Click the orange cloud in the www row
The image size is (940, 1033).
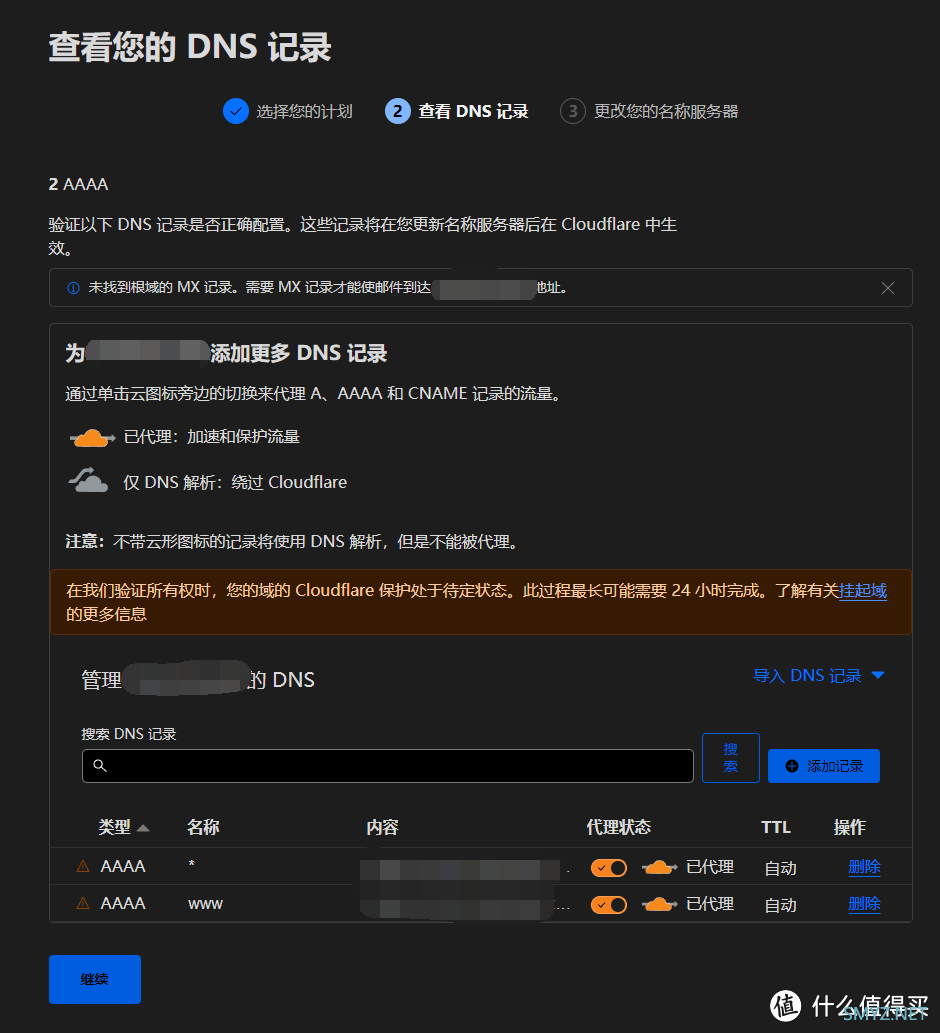point(659,904)
